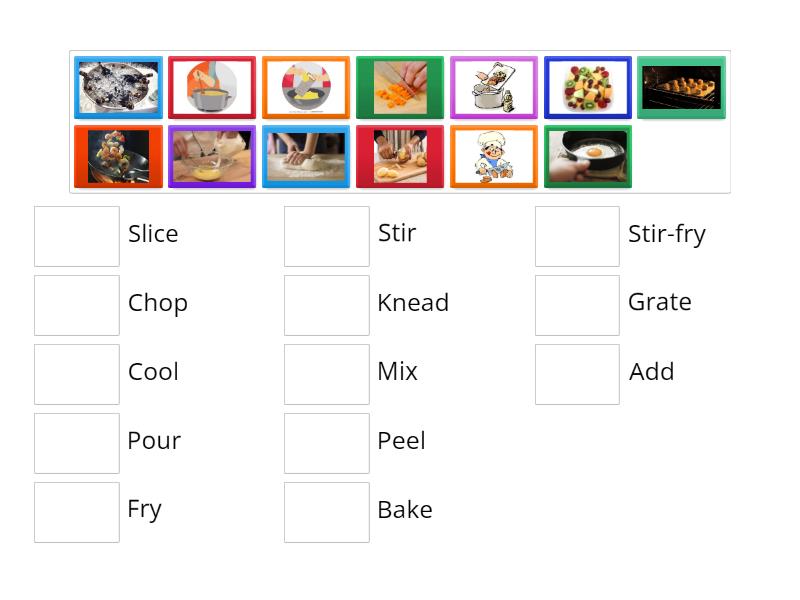Choose the answer slot next to Bake
Image resolution: width=800 pixels, height=600 pixels.
tap(327, 512)
